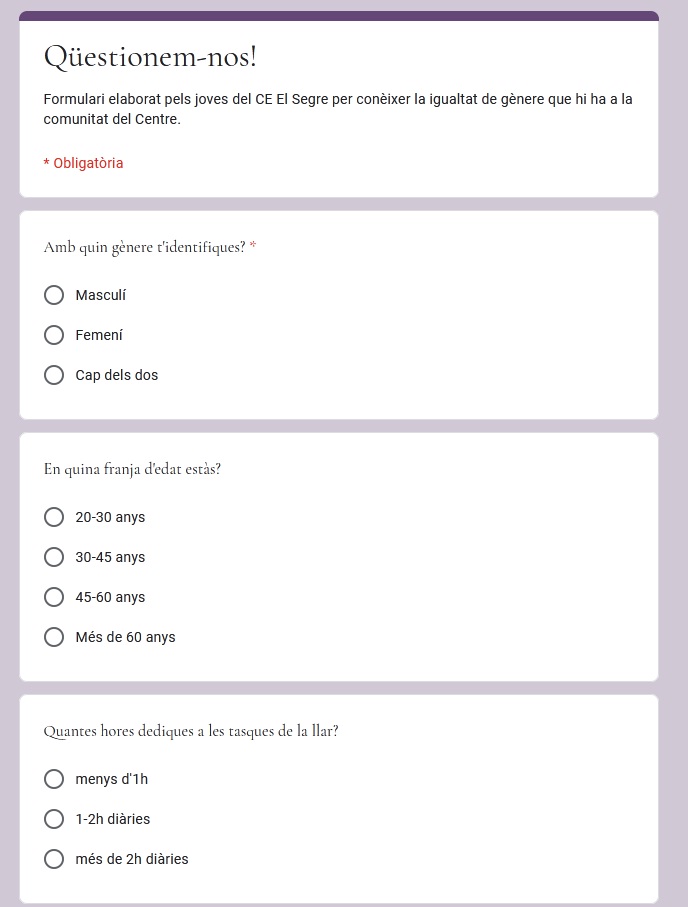Click the purple header bar atop the form
The width and height of the screenshot is (688, 907).
(338, 15)
